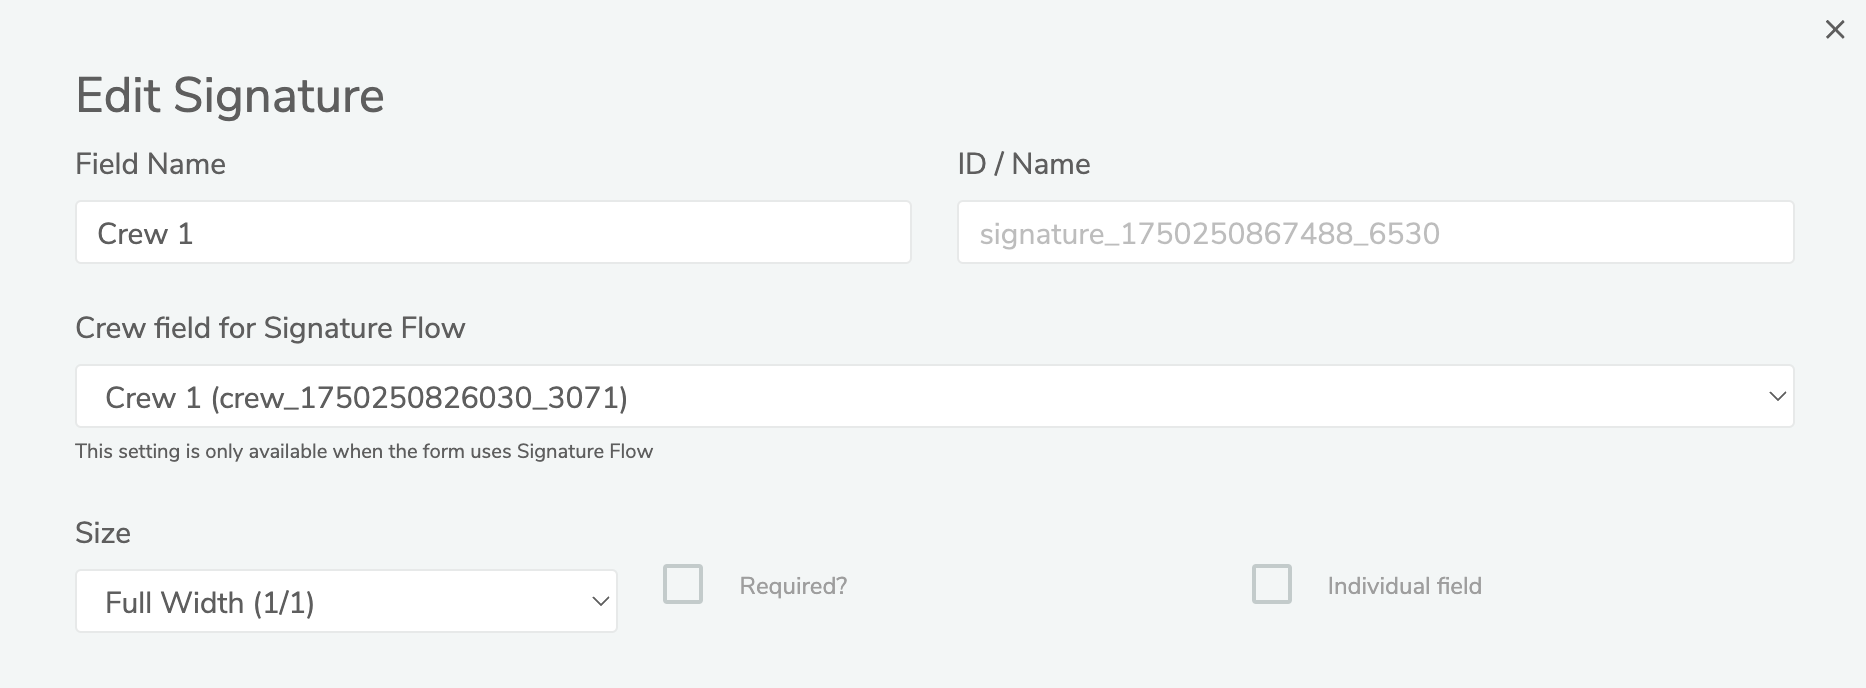1866x688 pixels.
Task: Select the Crew 1 (crew_1750250826030_3071) option text
Action: [366, 398]
